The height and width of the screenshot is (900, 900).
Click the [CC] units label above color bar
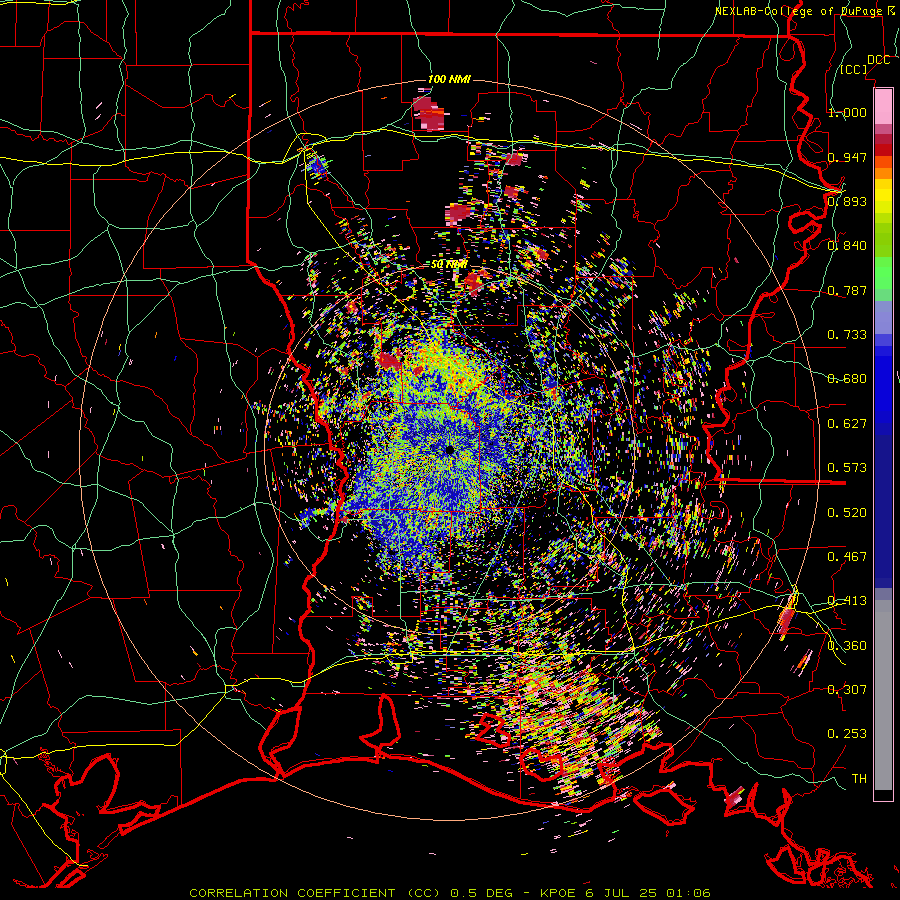854,70
